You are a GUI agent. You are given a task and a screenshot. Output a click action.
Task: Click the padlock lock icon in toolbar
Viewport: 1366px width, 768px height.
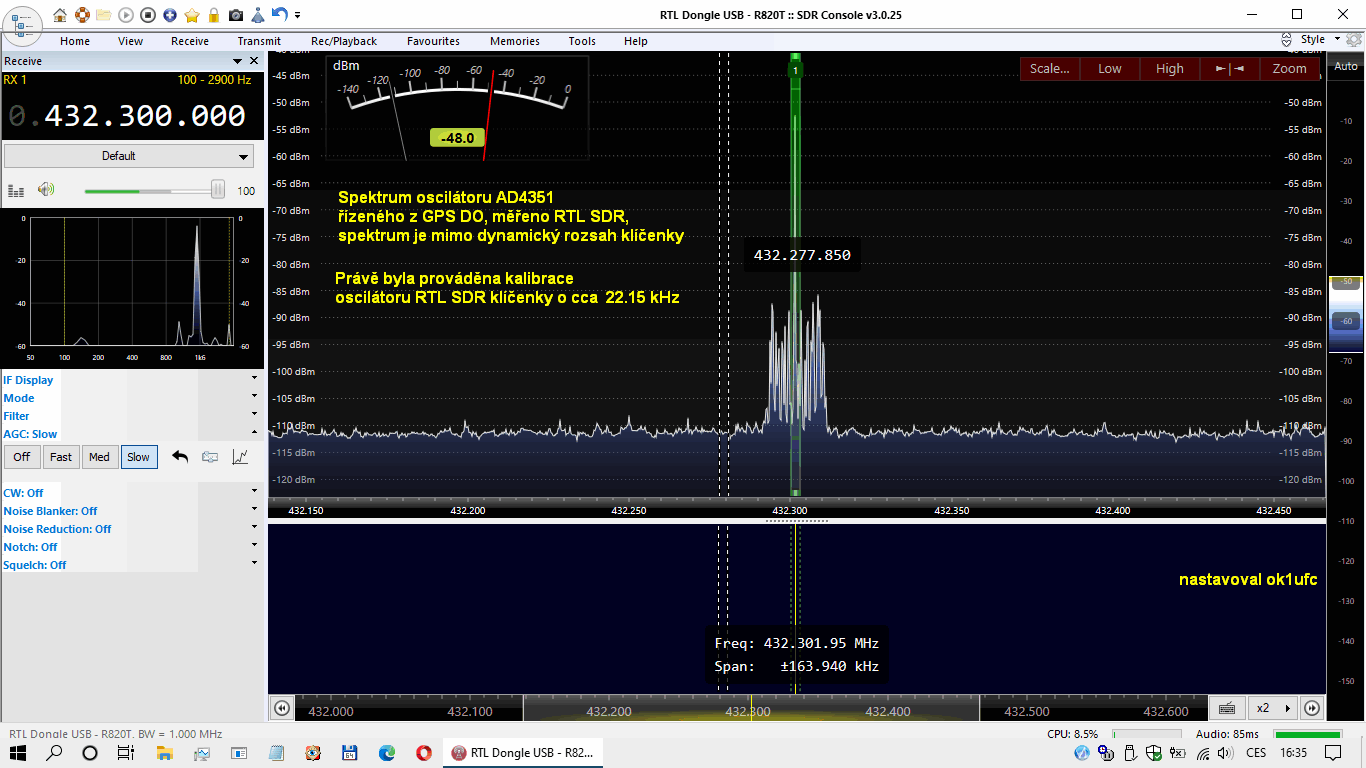coord(214,15)
